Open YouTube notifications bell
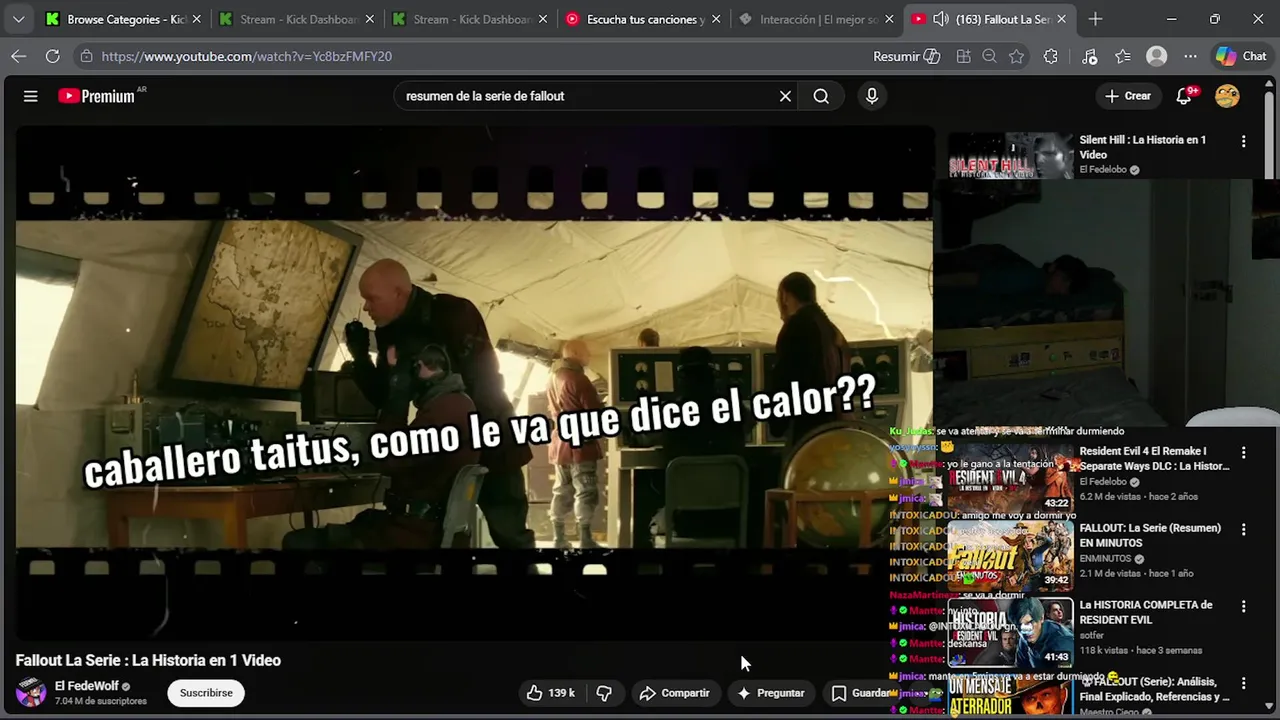Screen dimensions: 1280x720 [1184, 96]
